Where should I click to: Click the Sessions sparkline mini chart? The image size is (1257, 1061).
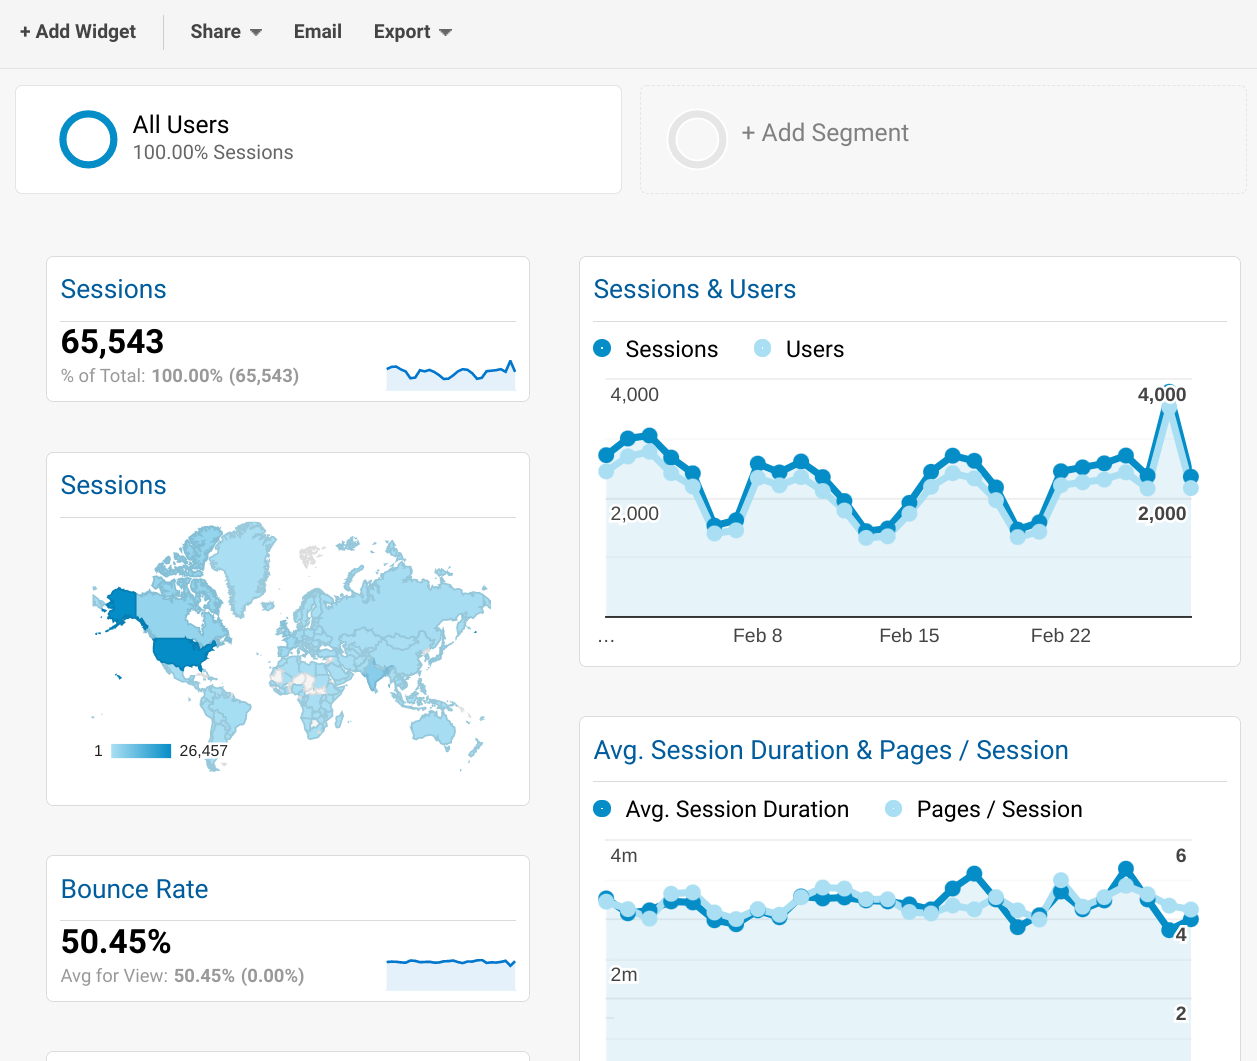(451, 375)
